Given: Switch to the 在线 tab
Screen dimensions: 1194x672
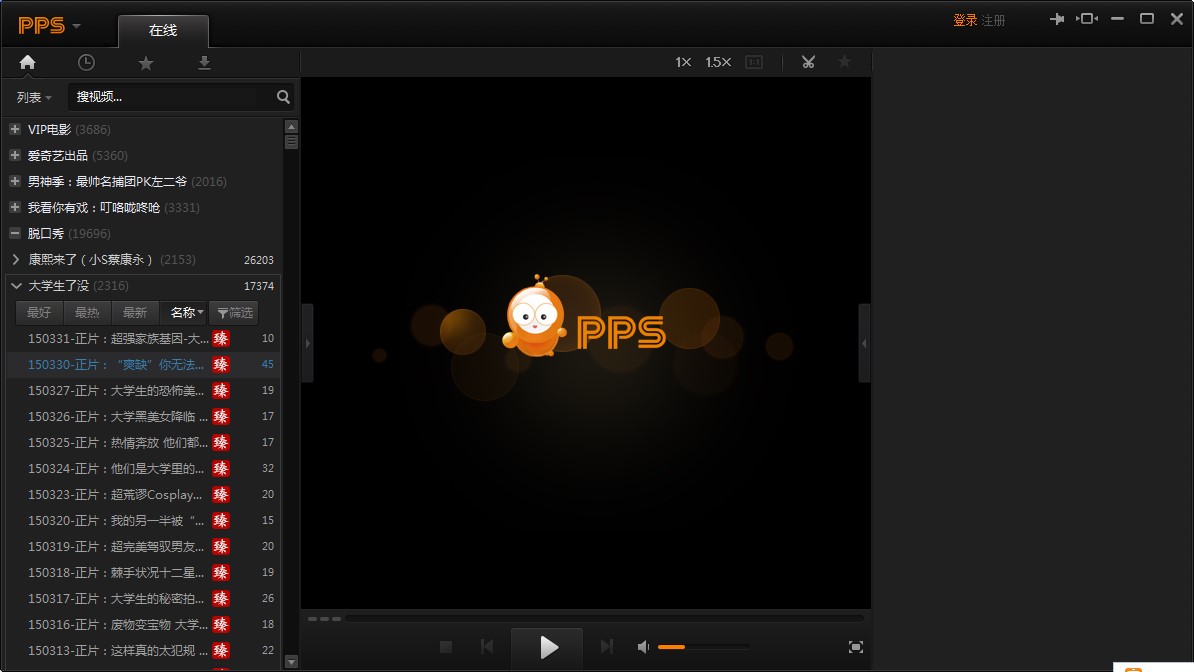Looking at the screenshot, I should click(x=163, y=31).
